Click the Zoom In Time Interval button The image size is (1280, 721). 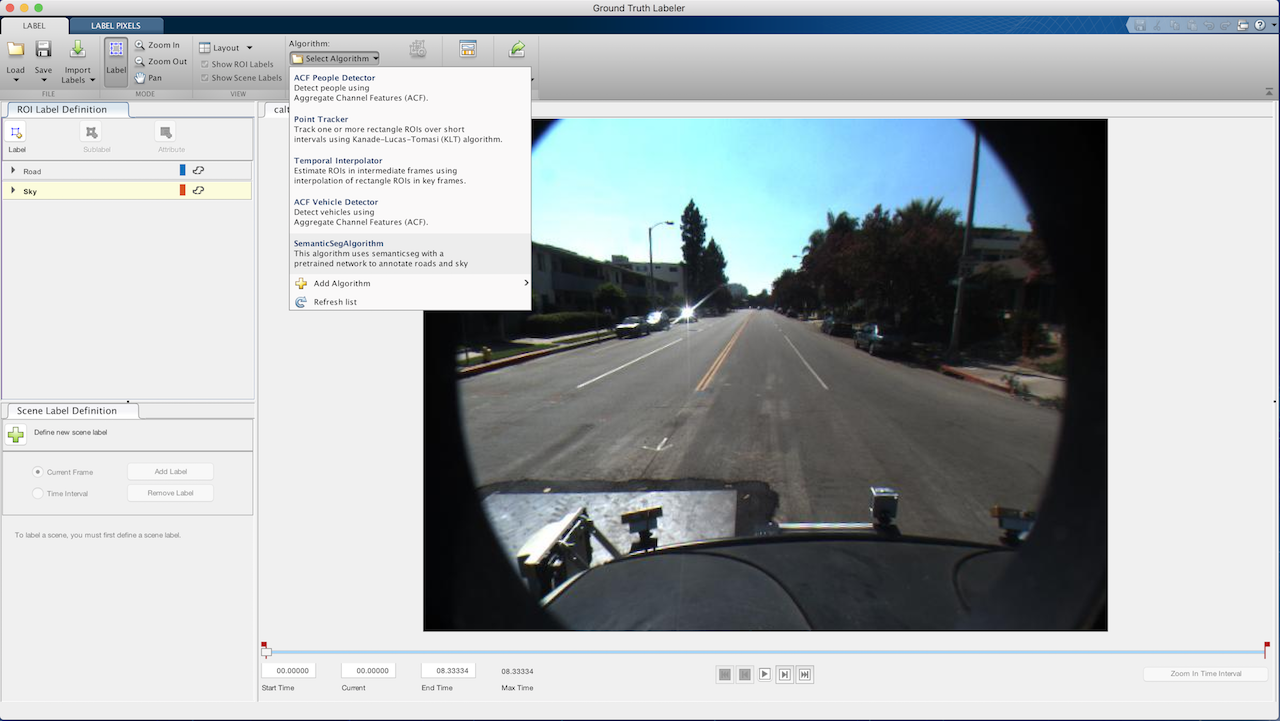click(1206, 674)
